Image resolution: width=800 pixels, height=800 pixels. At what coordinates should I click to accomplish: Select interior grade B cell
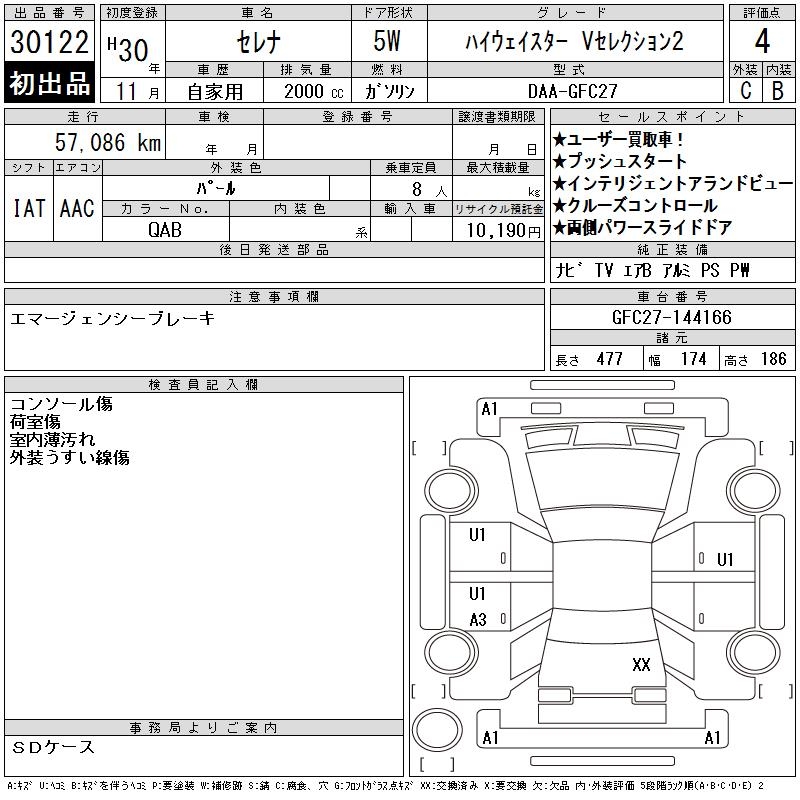click(x=779, y=90)
